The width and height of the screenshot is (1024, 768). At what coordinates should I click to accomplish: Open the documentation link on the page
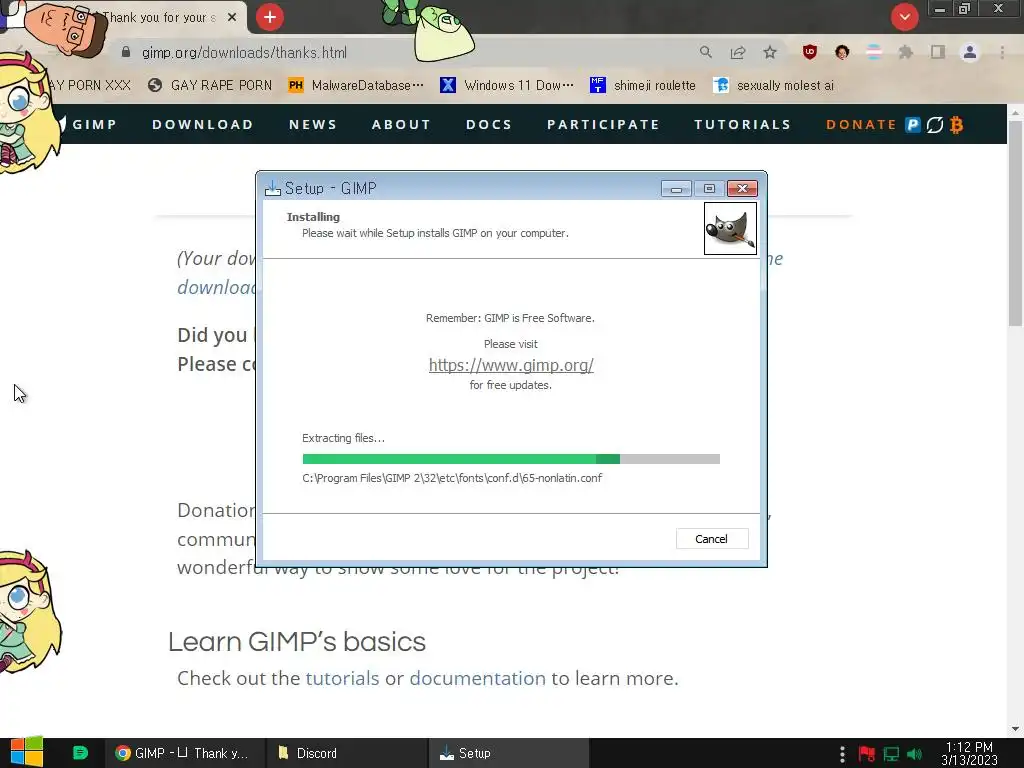point(477,678)
